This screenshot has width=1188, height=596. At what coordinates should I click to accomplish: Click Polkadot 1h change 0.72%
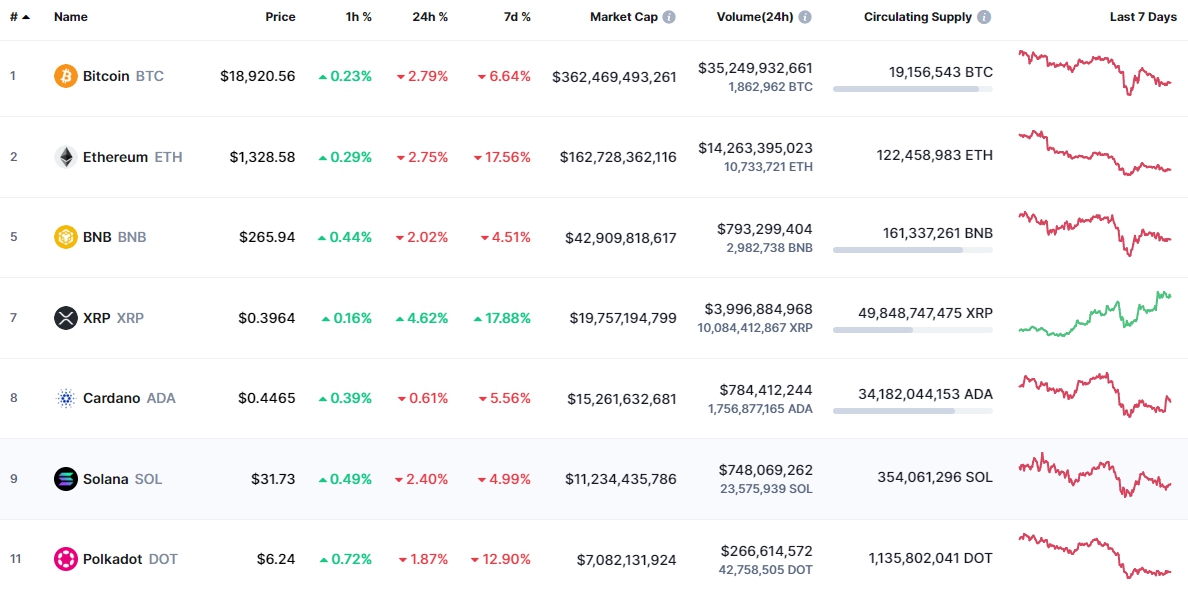tap(345, 559)
